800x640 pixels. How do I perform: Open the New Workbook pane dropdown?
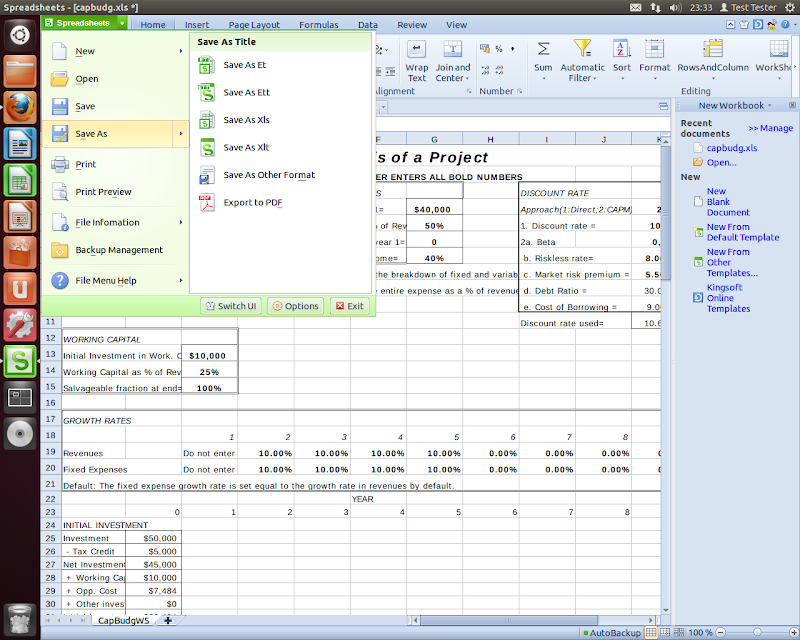click(x=770, y=105)
